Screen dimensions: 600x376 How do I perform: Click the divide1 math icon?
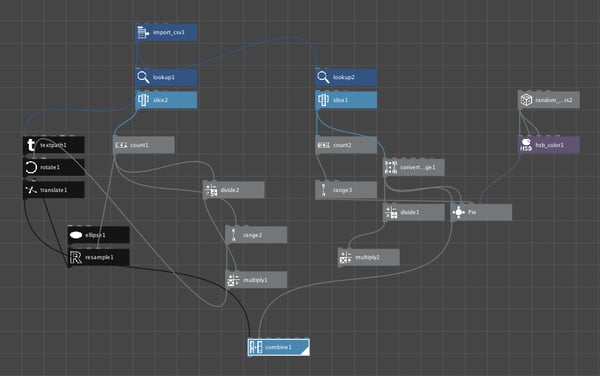tap(391, 212)
